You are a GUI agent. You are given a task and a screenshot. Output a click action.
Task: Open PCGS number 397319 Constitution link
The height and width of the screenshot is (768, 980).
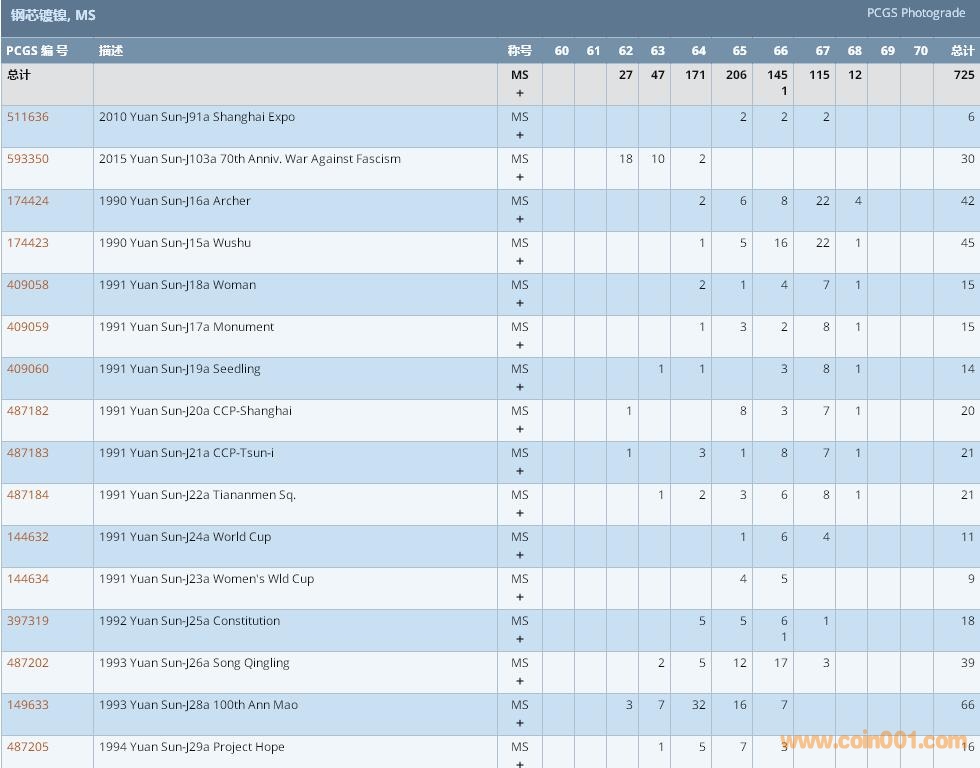28,621
